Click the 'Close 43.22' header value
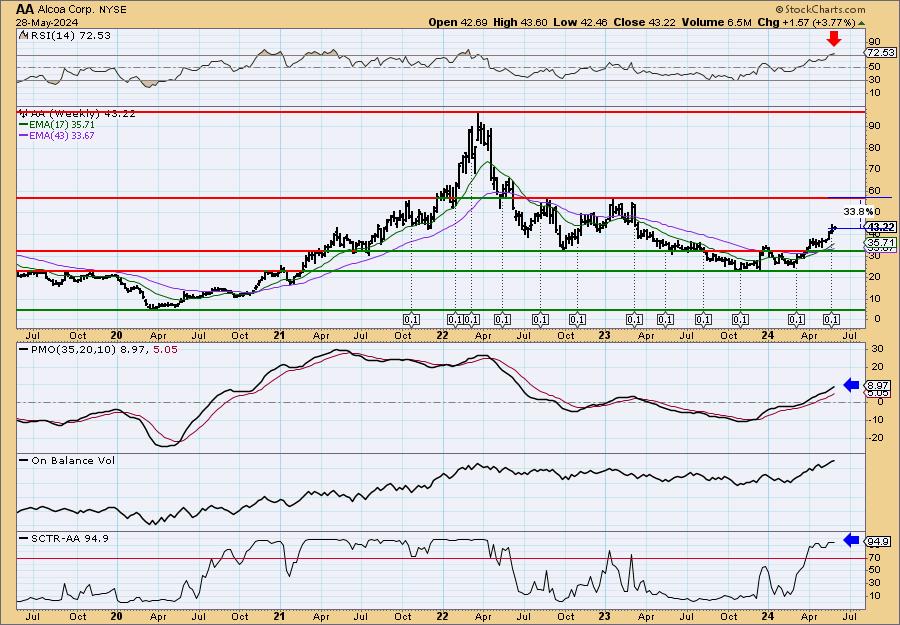900x625 pixels. pos(643,22)
